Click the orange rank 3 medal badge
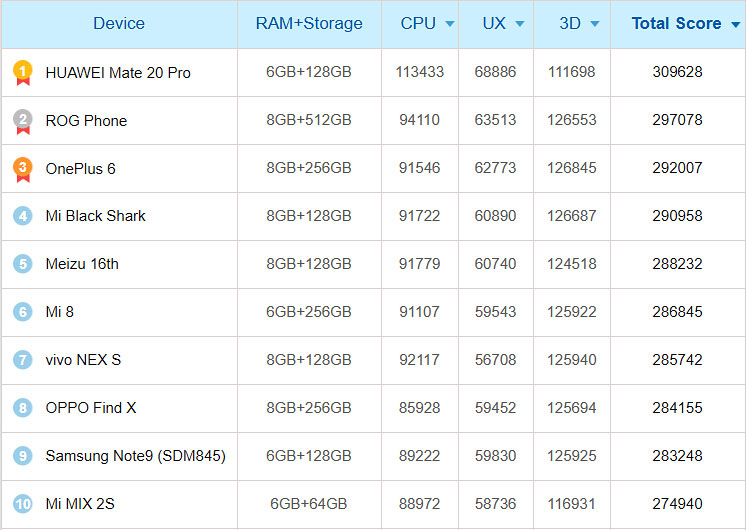The image size is (747, 530). click(x=22, y=169)
